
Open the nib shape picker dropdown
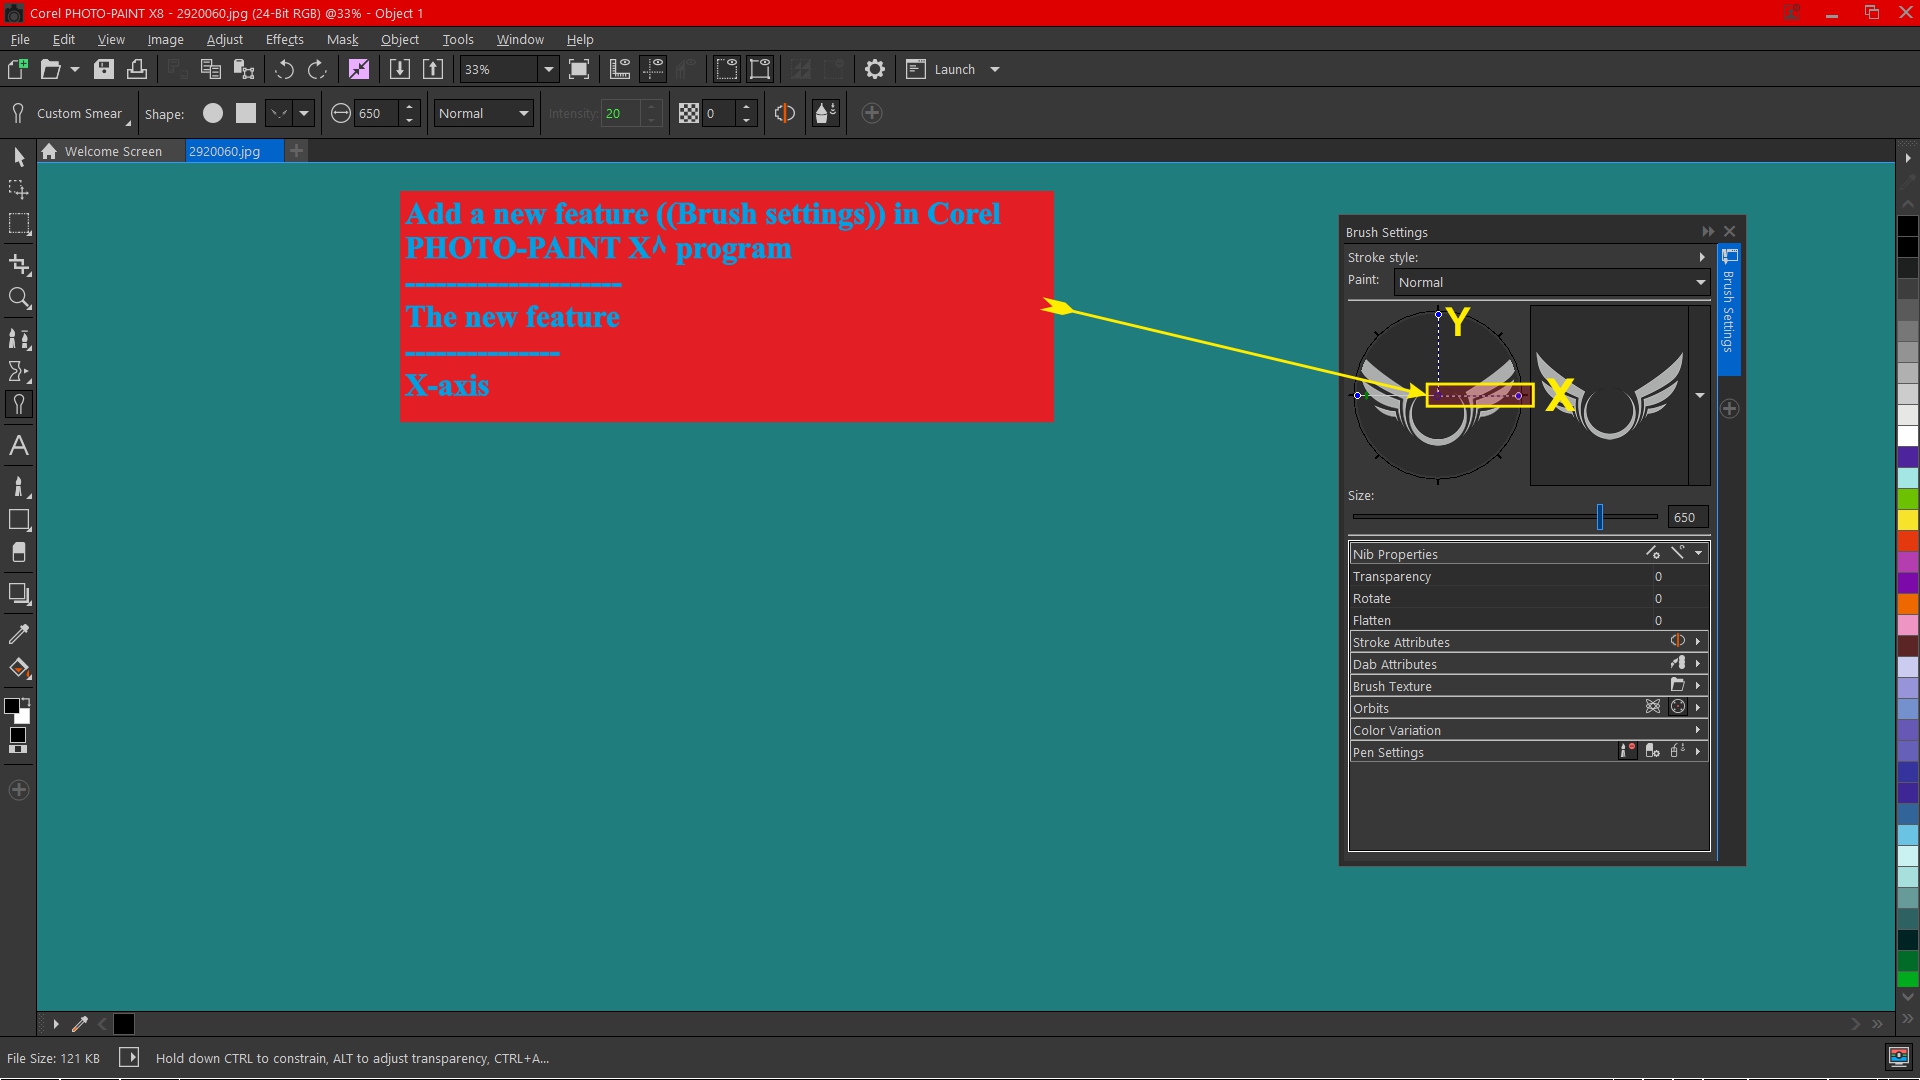(304, 113)
